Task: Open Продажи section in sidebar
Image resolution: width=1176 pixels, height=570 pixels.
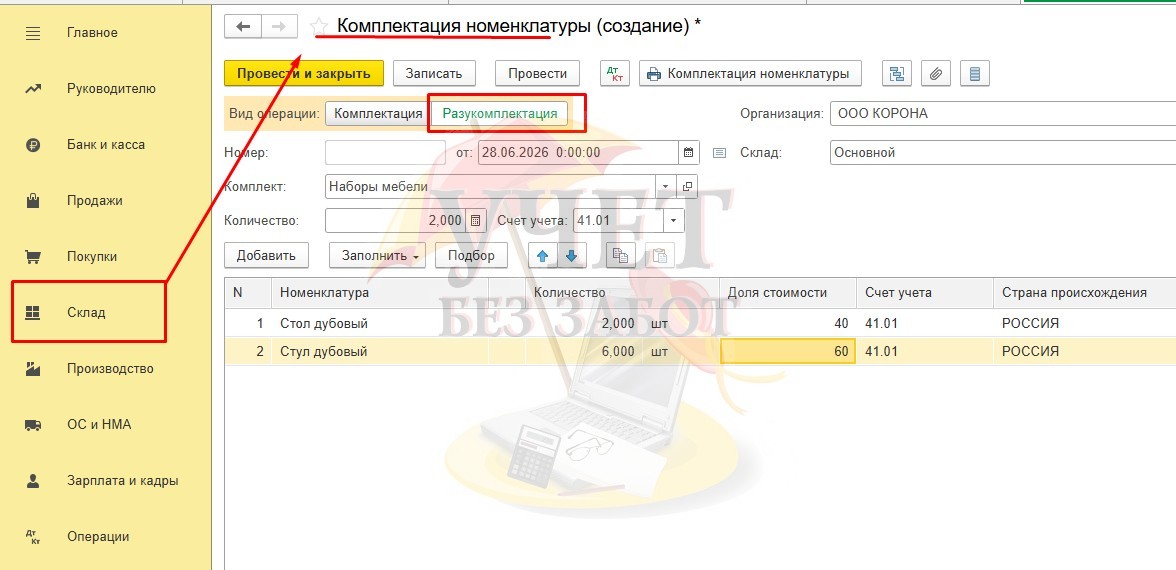Action: point(94,200)
